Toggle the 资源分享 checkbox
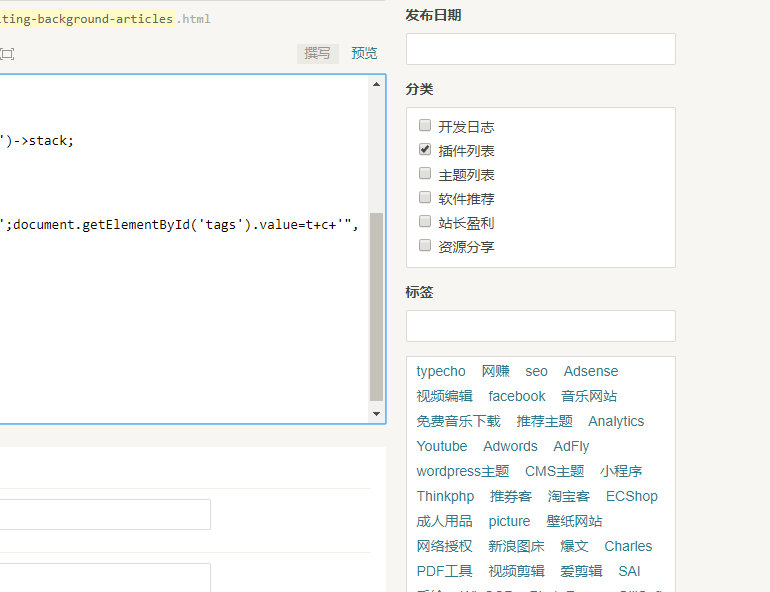Image resolution: width=770 pixels, height=592 pixels. pyautogui.click(x=425, y=245)
